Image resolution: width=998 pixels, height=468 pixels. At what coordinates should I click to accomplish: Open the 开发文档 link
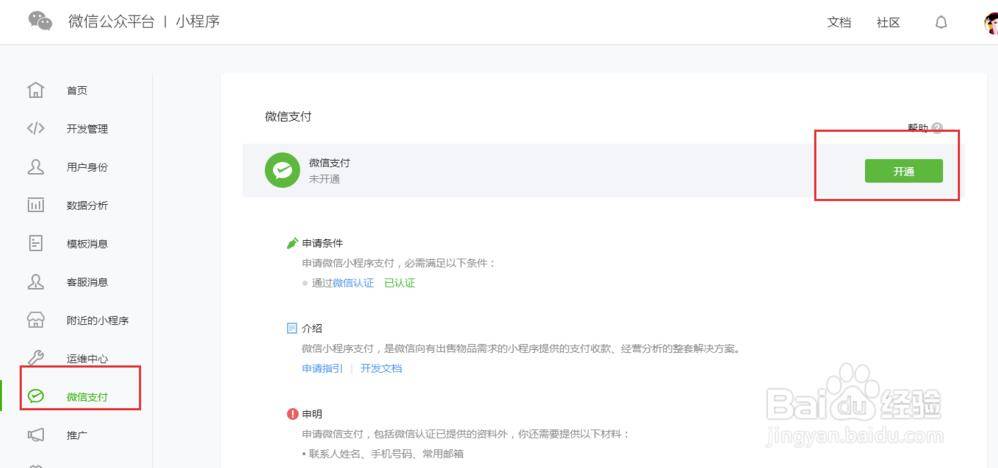click(381, 368)
